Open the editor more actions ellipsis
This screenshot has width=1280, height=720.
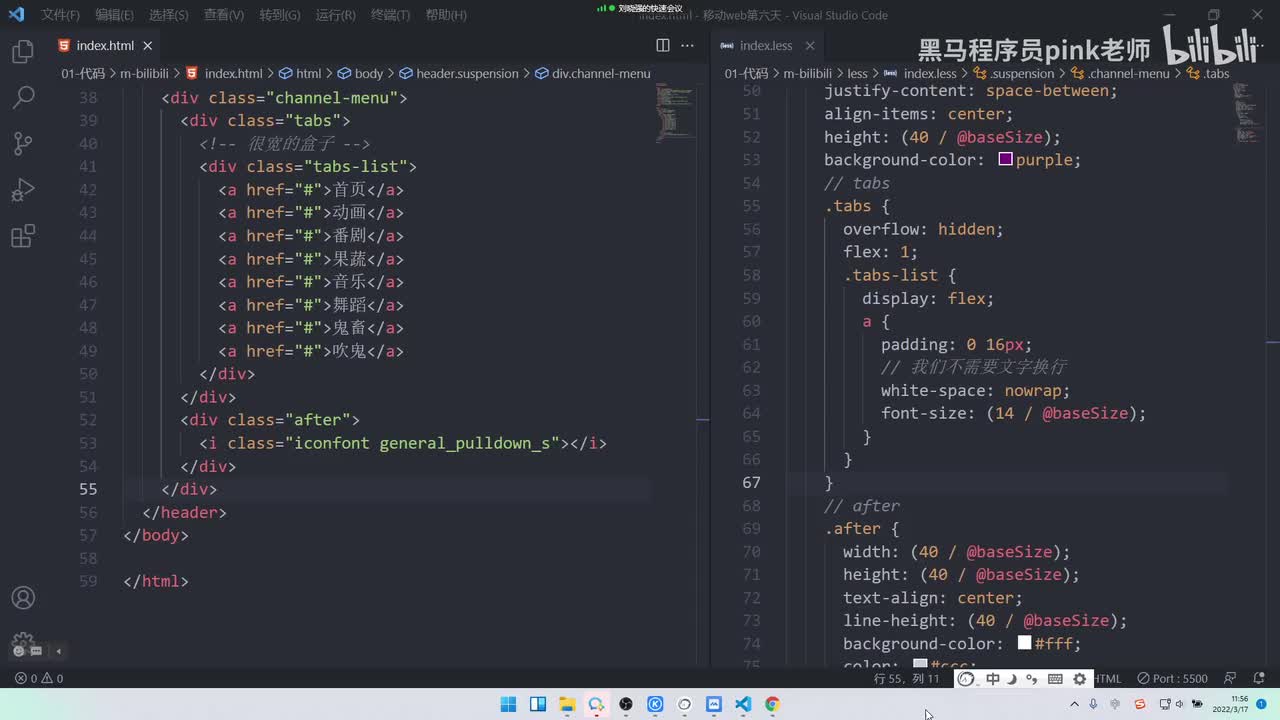click(687, 45)
